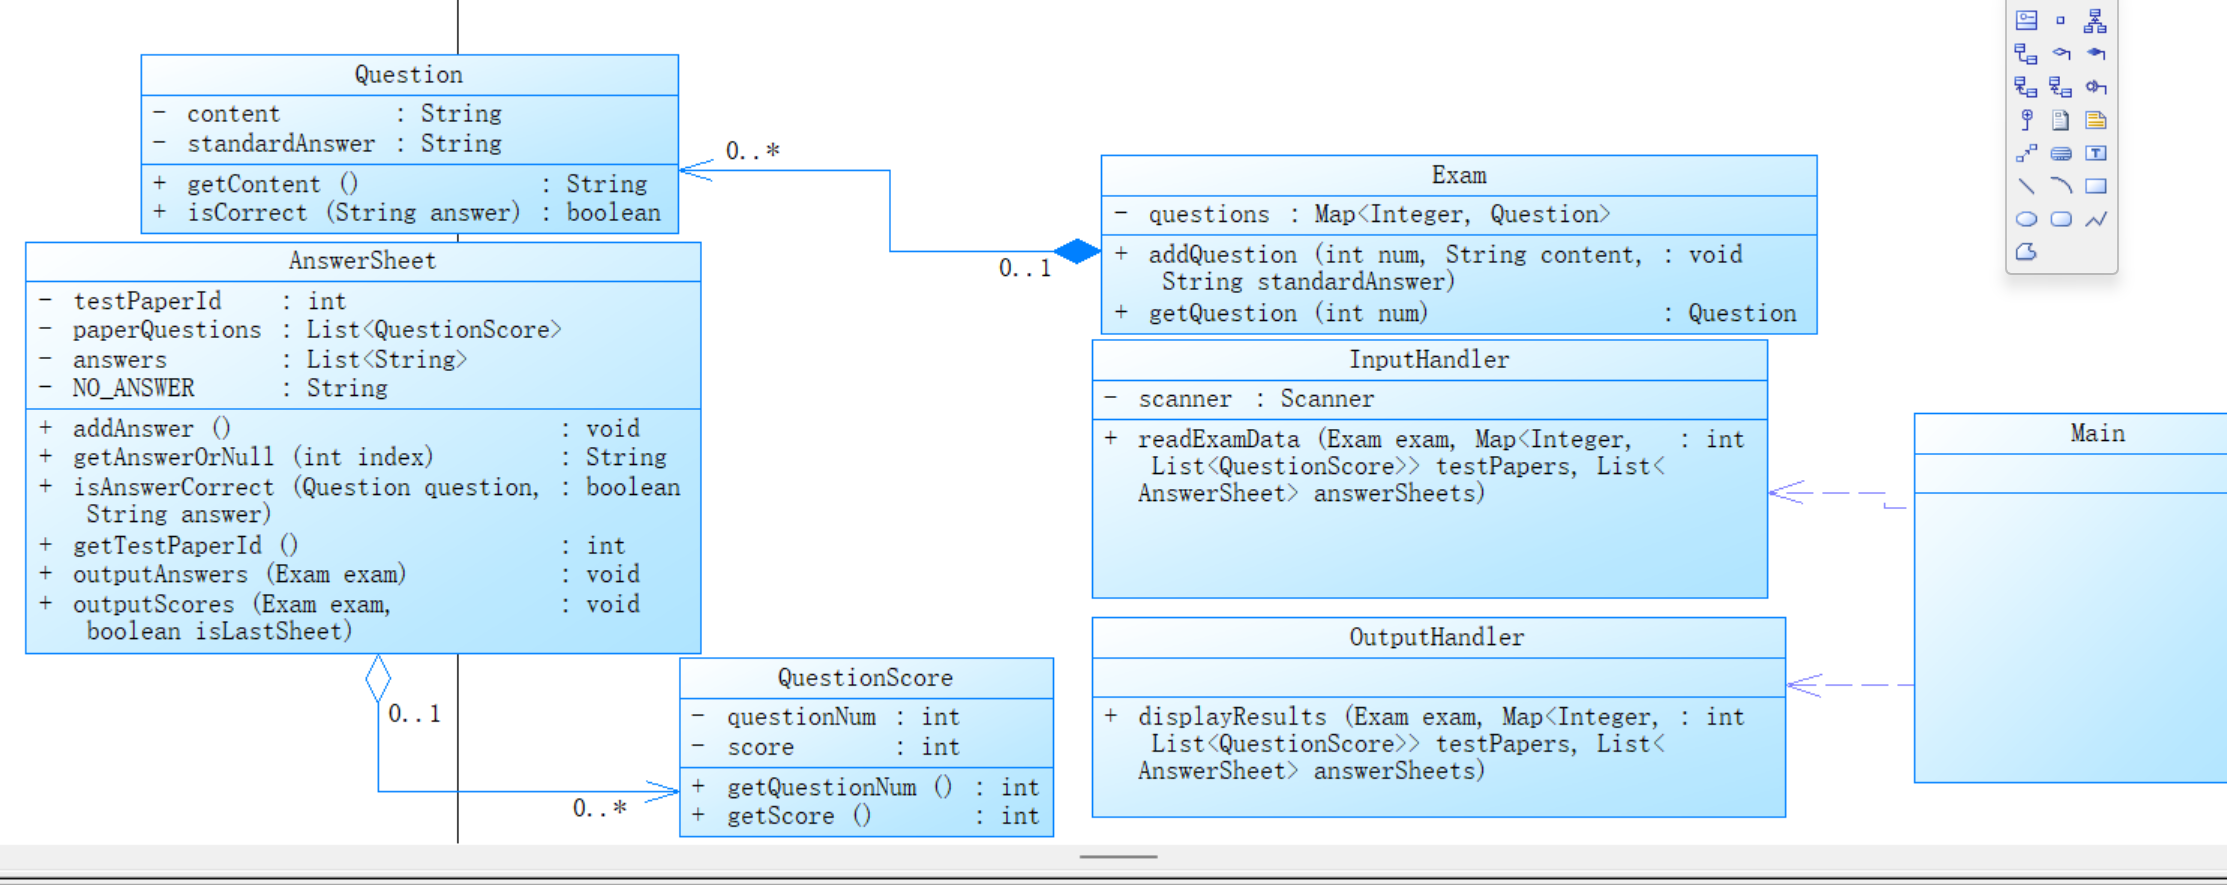2227x885 pixels.
Task: Click the "testPaperId" attribute in AnswerSheet
Action: pyautogui.click(x=193, y=301)
